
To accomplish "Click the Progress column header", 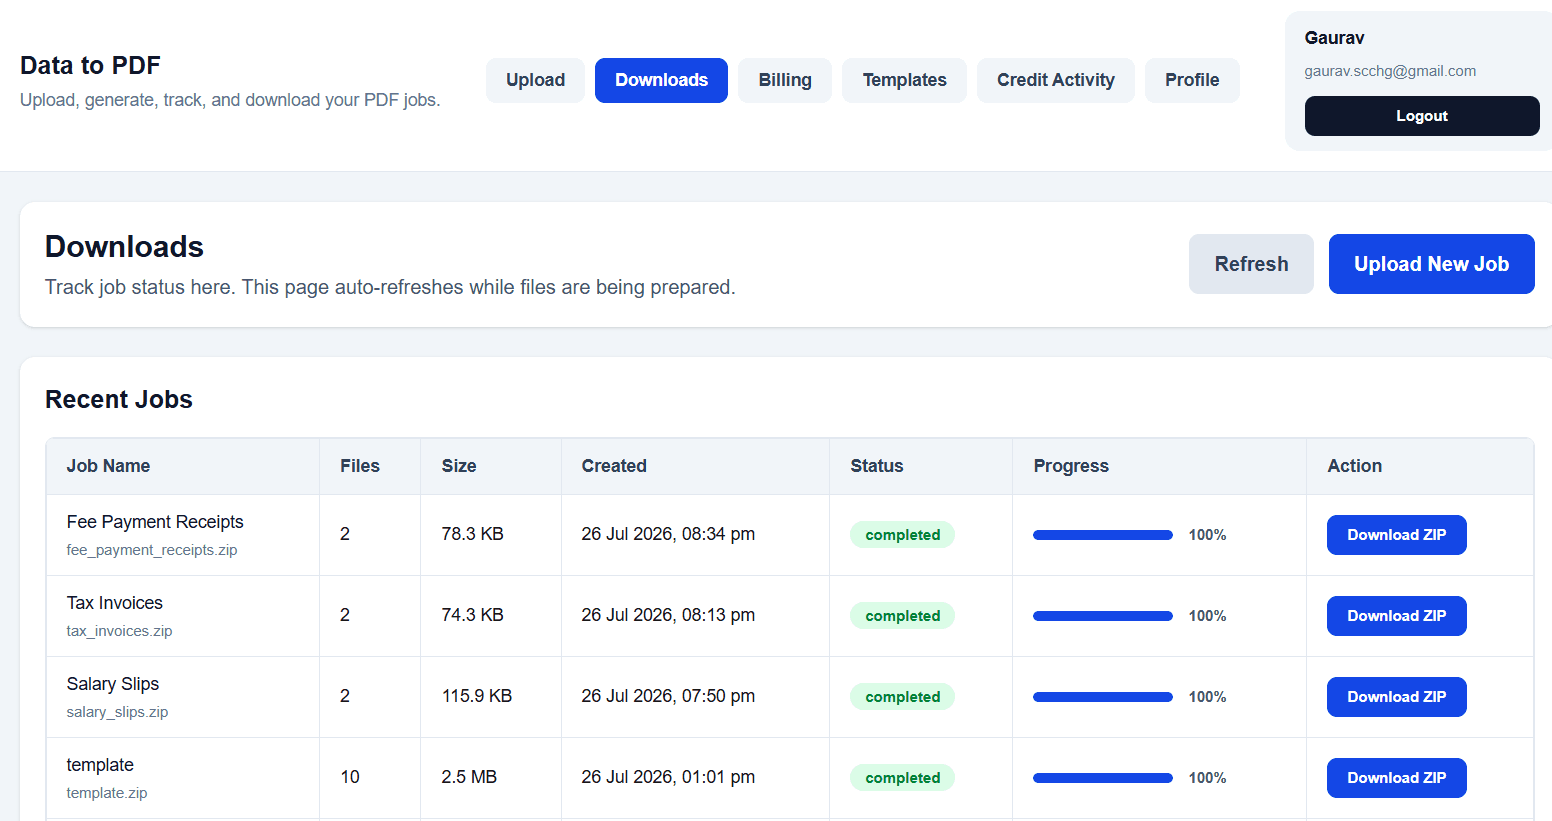I will [1071, 466].
